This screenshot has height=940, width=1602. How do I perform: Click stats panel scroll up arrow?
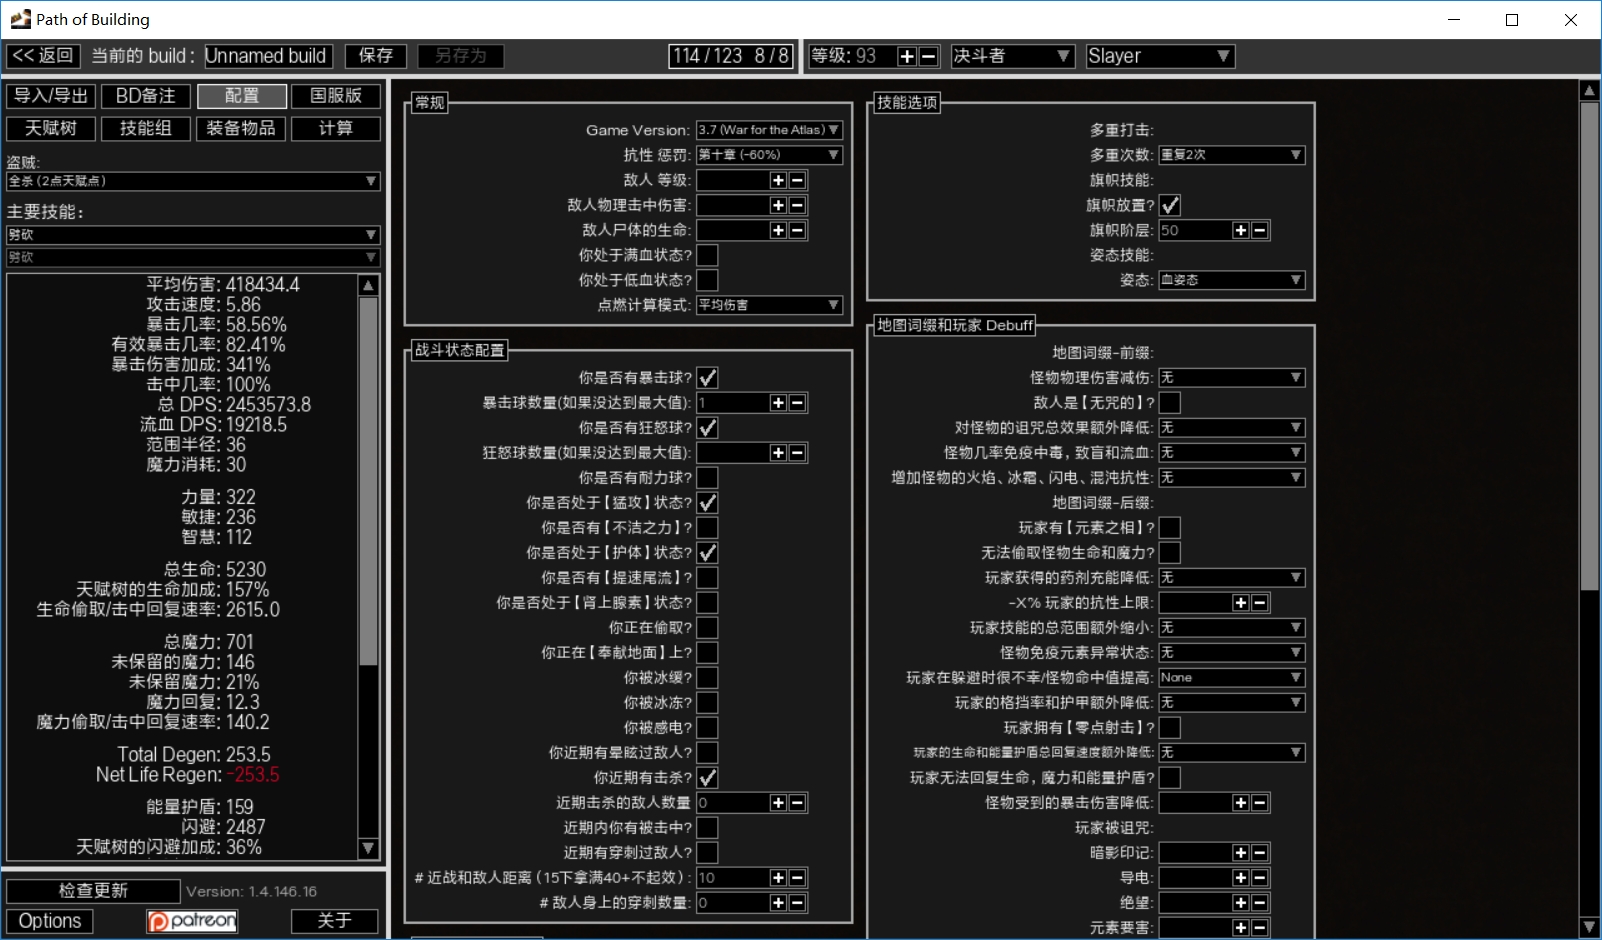368,285
